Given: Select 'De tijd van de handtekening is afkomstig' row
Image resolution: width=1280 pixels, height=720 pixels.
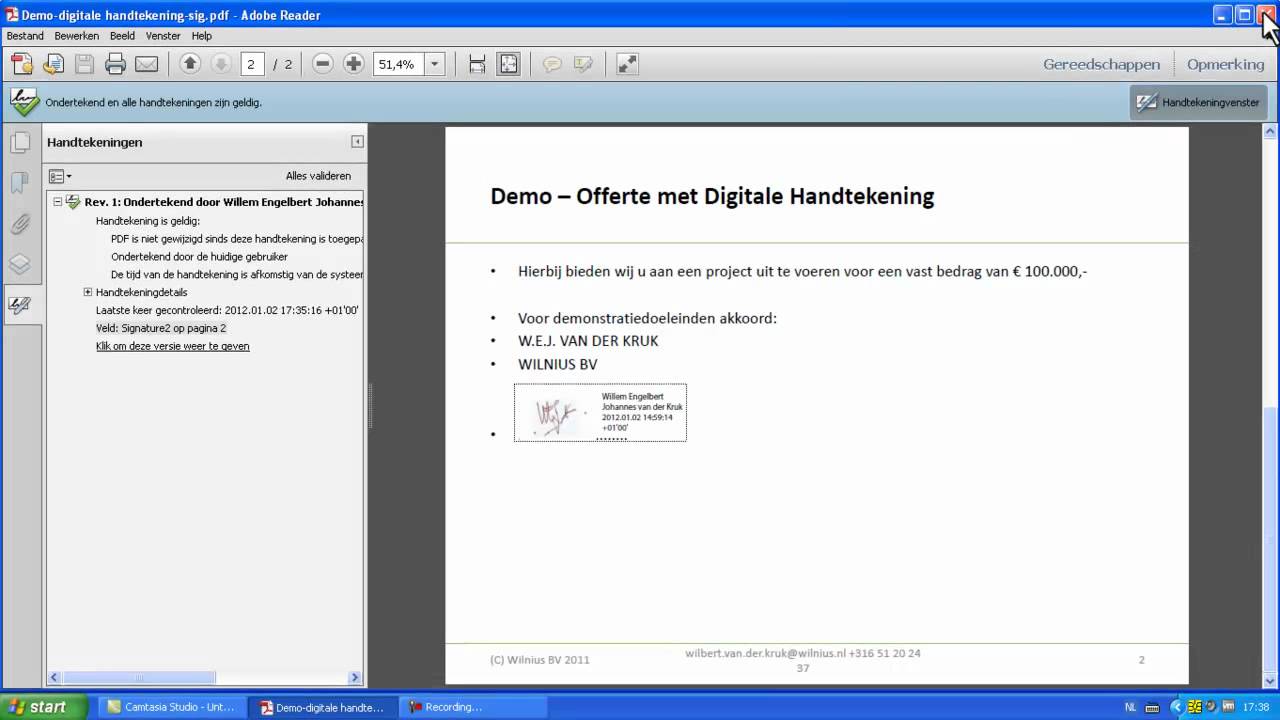Looking at the screenshot, I should (237, 274).
